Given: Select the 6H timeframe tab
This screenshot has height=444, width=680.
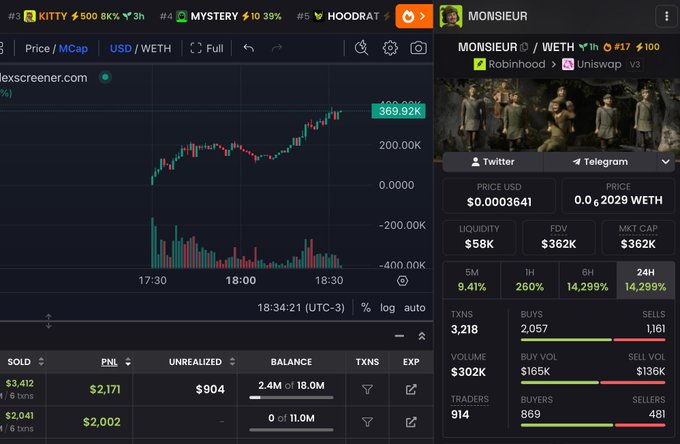Looking at the screenshot, I should [x=587, y=280].
